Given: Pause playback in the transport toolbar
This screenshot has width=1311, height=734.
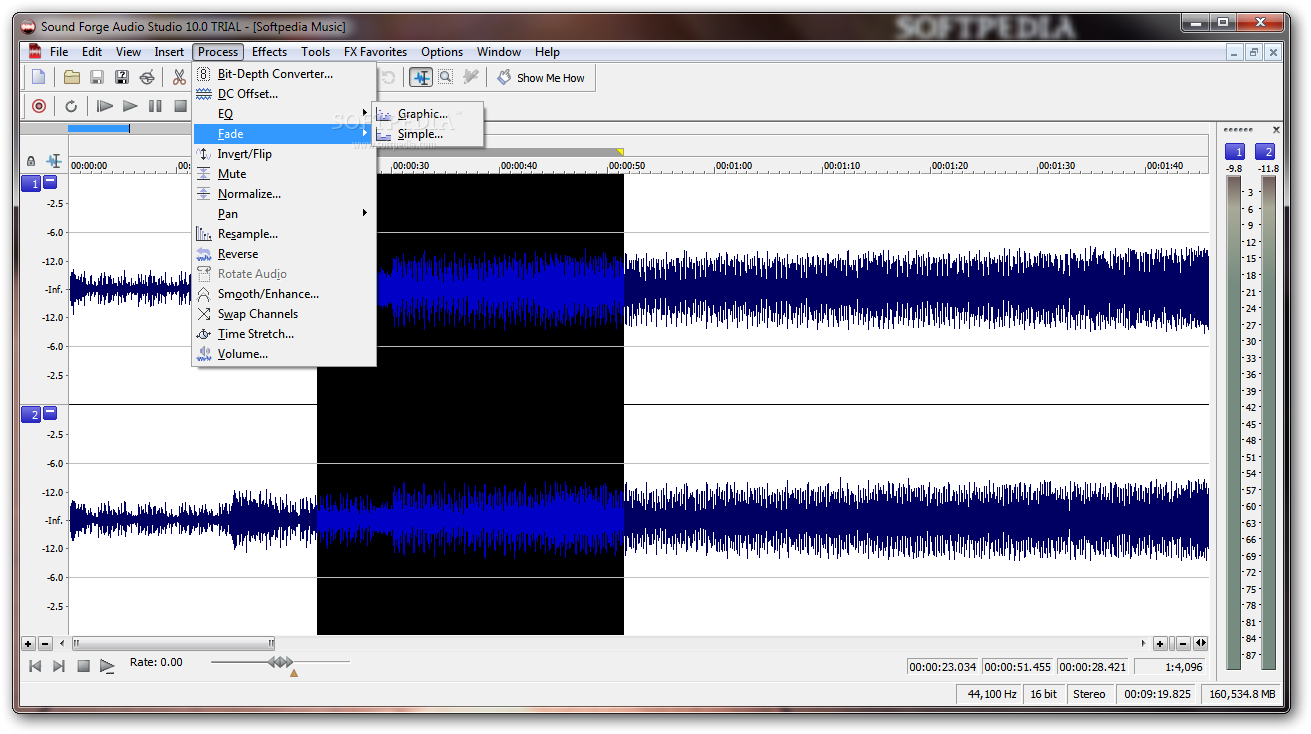Looking at the screenshot, I should [x=155, y=105].
